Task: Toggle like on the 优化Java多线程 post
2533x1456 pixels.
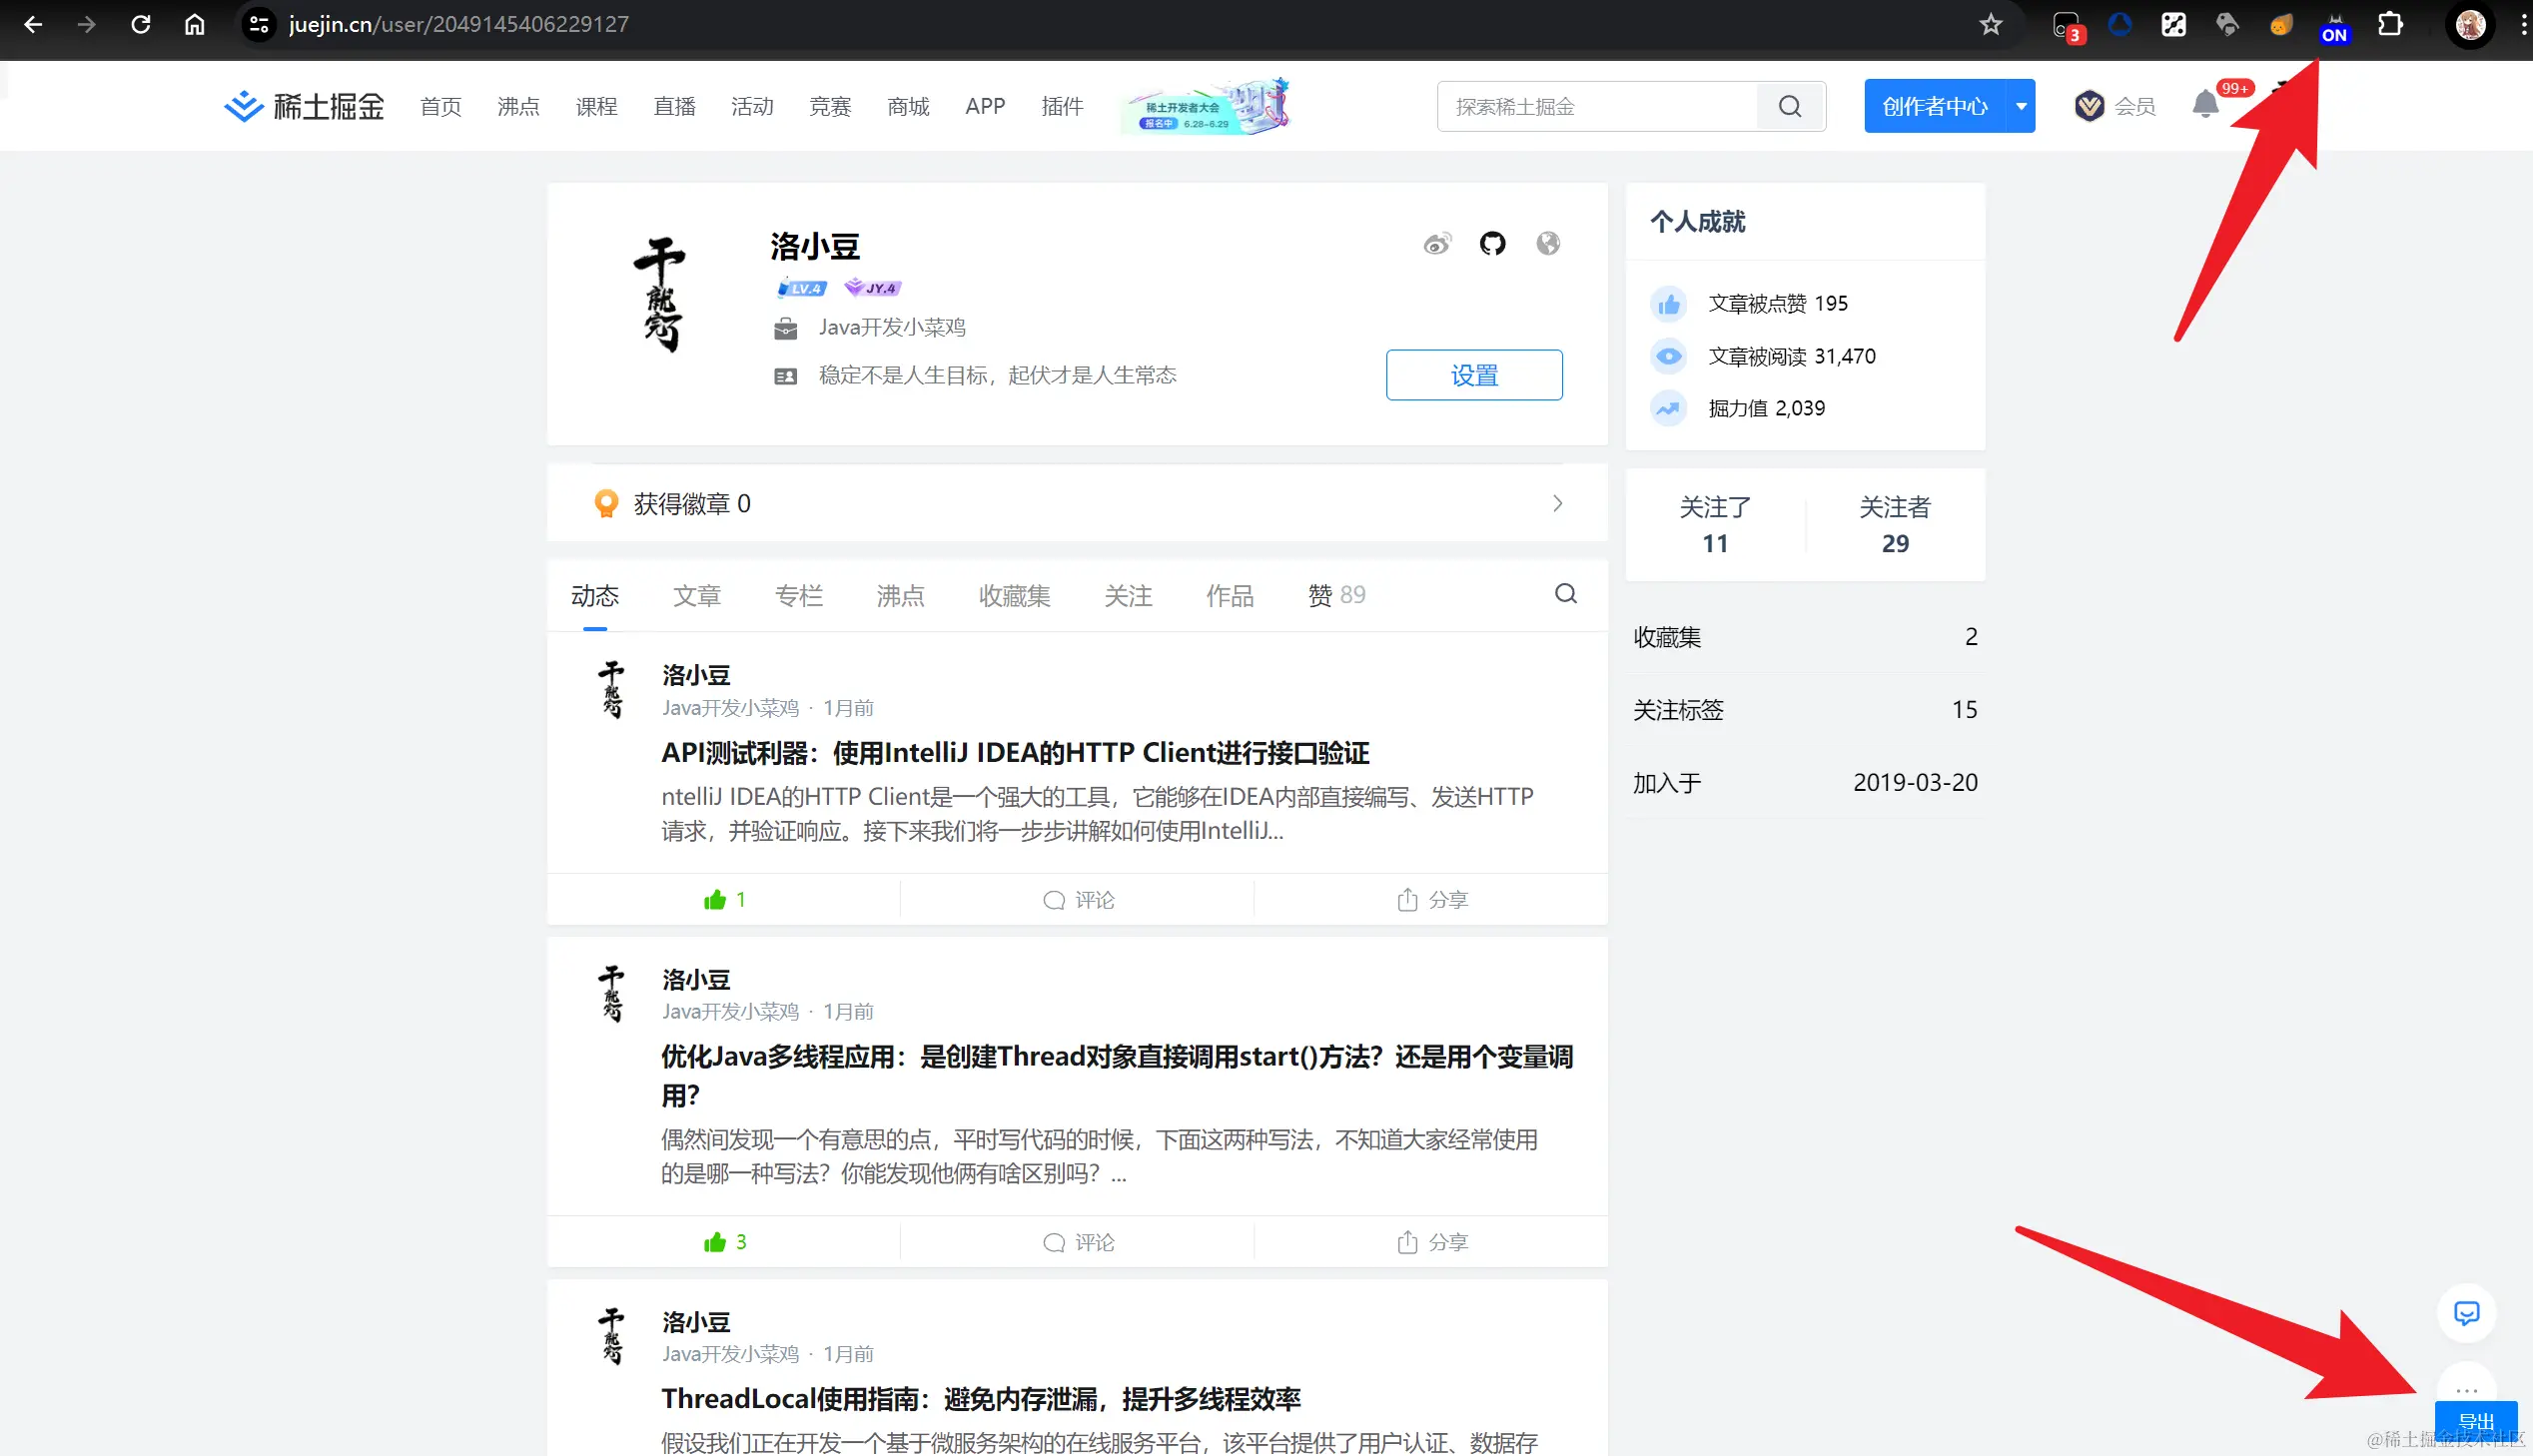Action: coord(715,1242)
